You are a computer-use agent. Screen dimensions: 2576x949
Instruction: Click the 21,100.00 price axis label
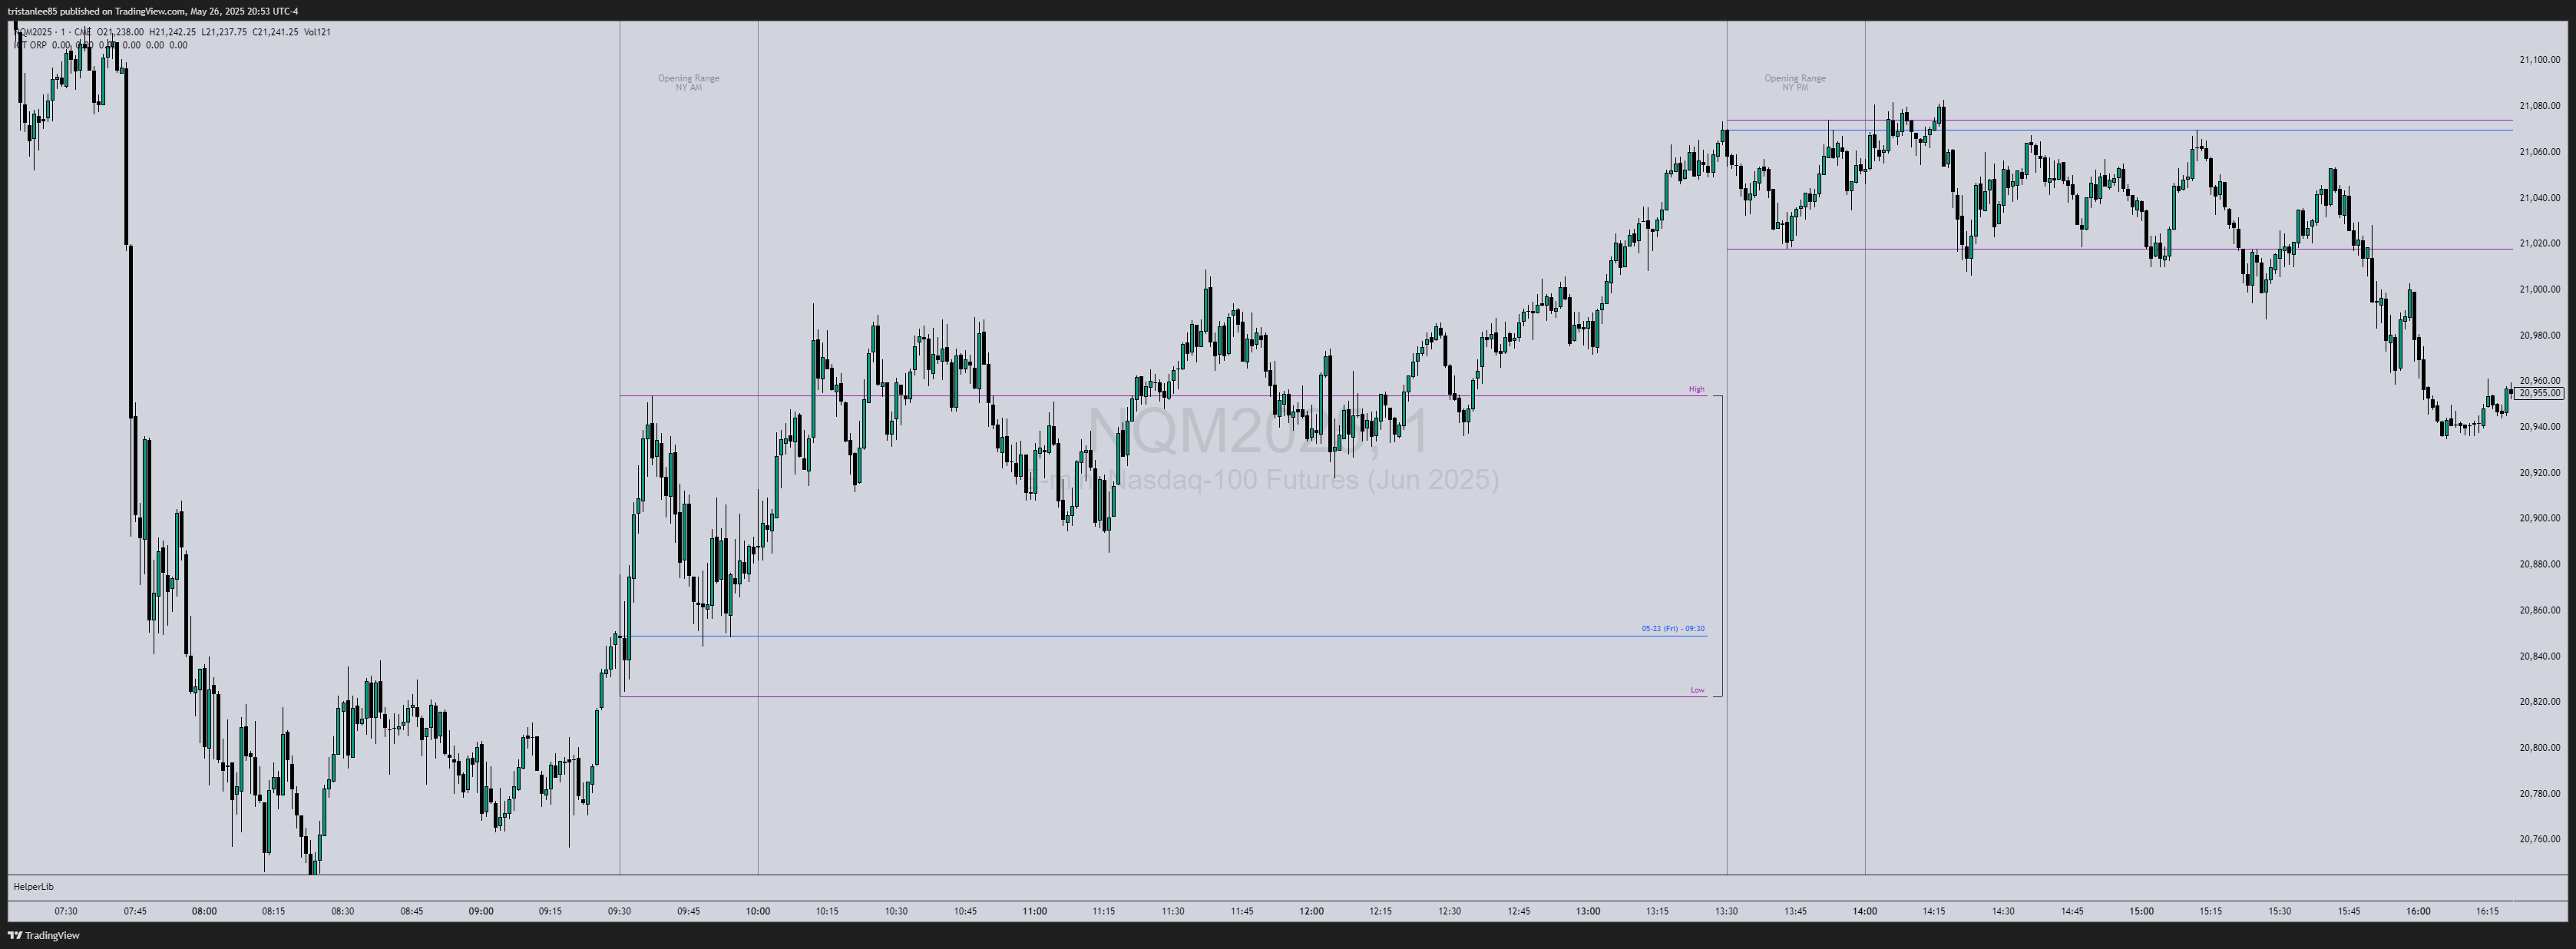pyautogui.click(x=2539, y=60)
